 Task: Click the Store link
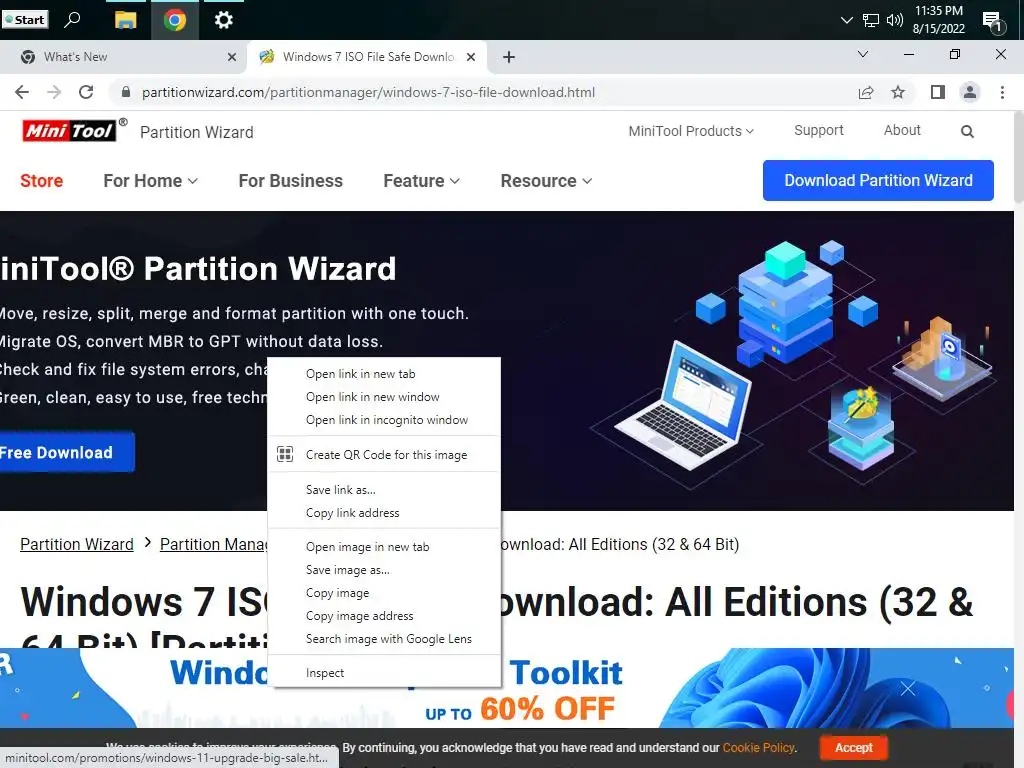[x=41, y=181]
